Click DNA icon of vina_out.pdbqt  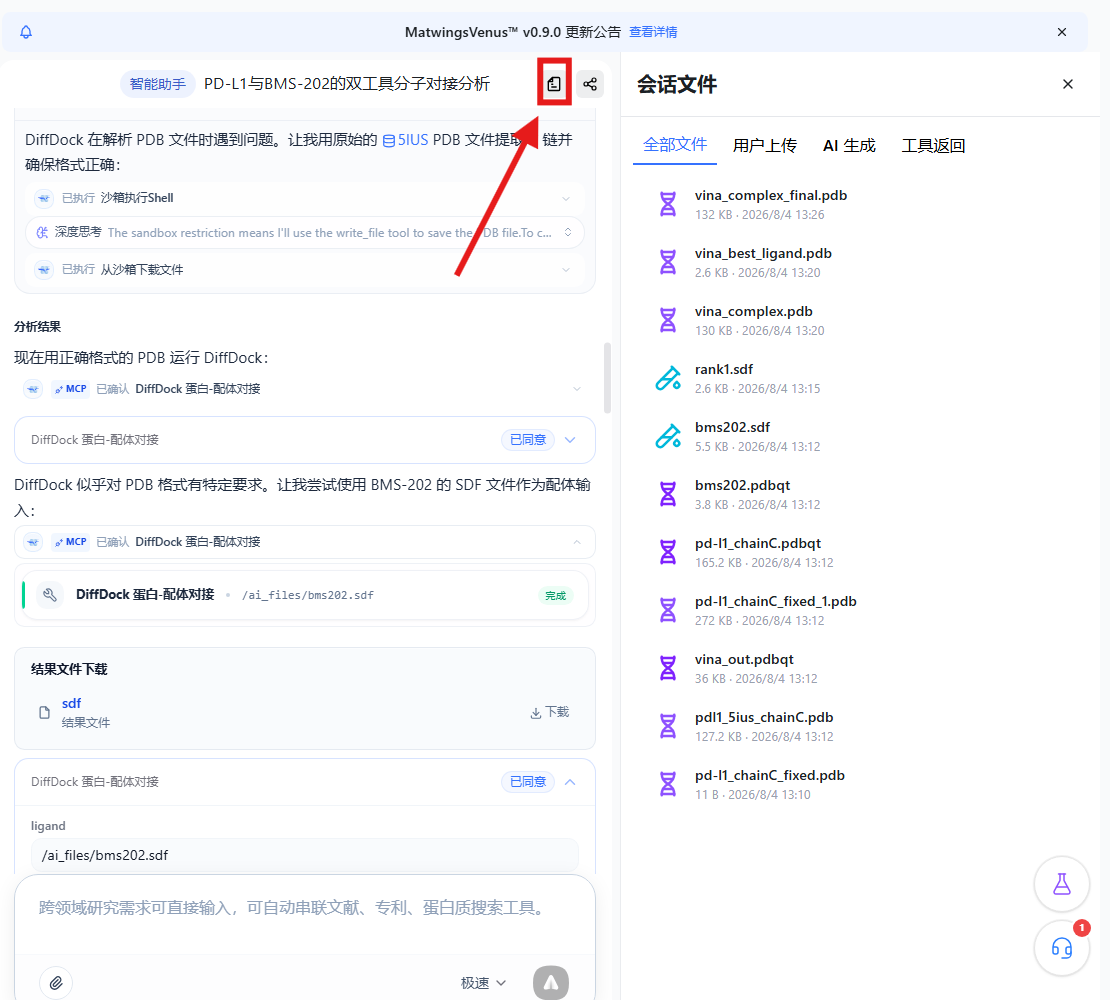(668, 669)
